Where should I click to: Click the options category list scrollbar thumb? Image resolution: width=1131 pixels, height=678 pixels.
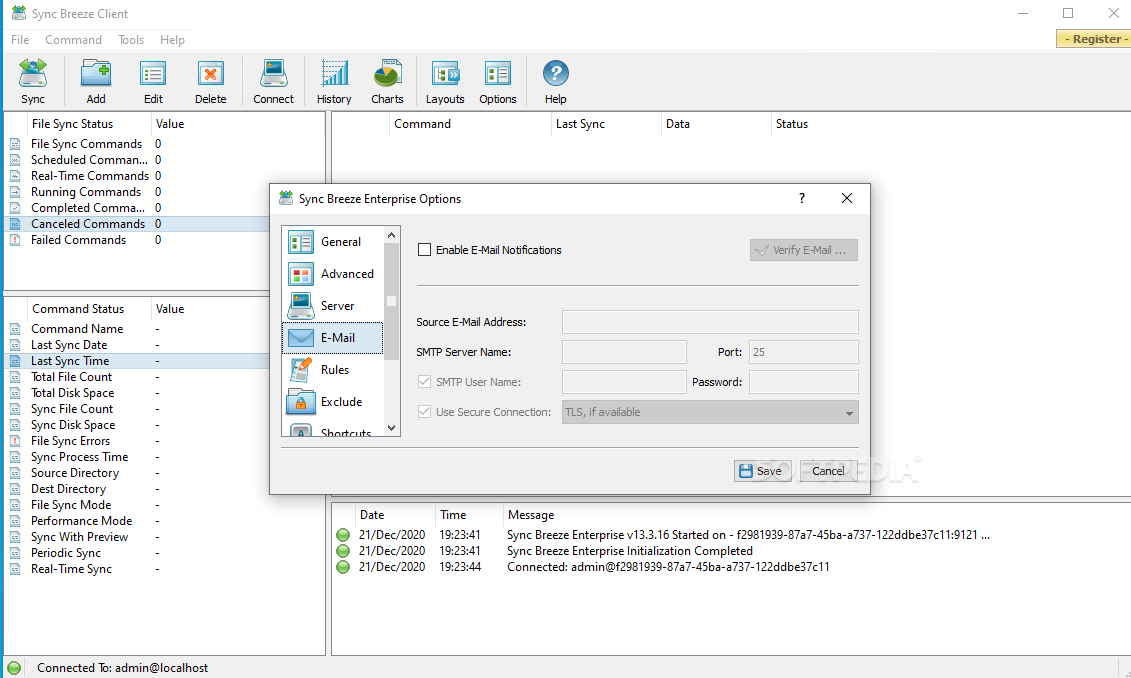pos(392,301)
